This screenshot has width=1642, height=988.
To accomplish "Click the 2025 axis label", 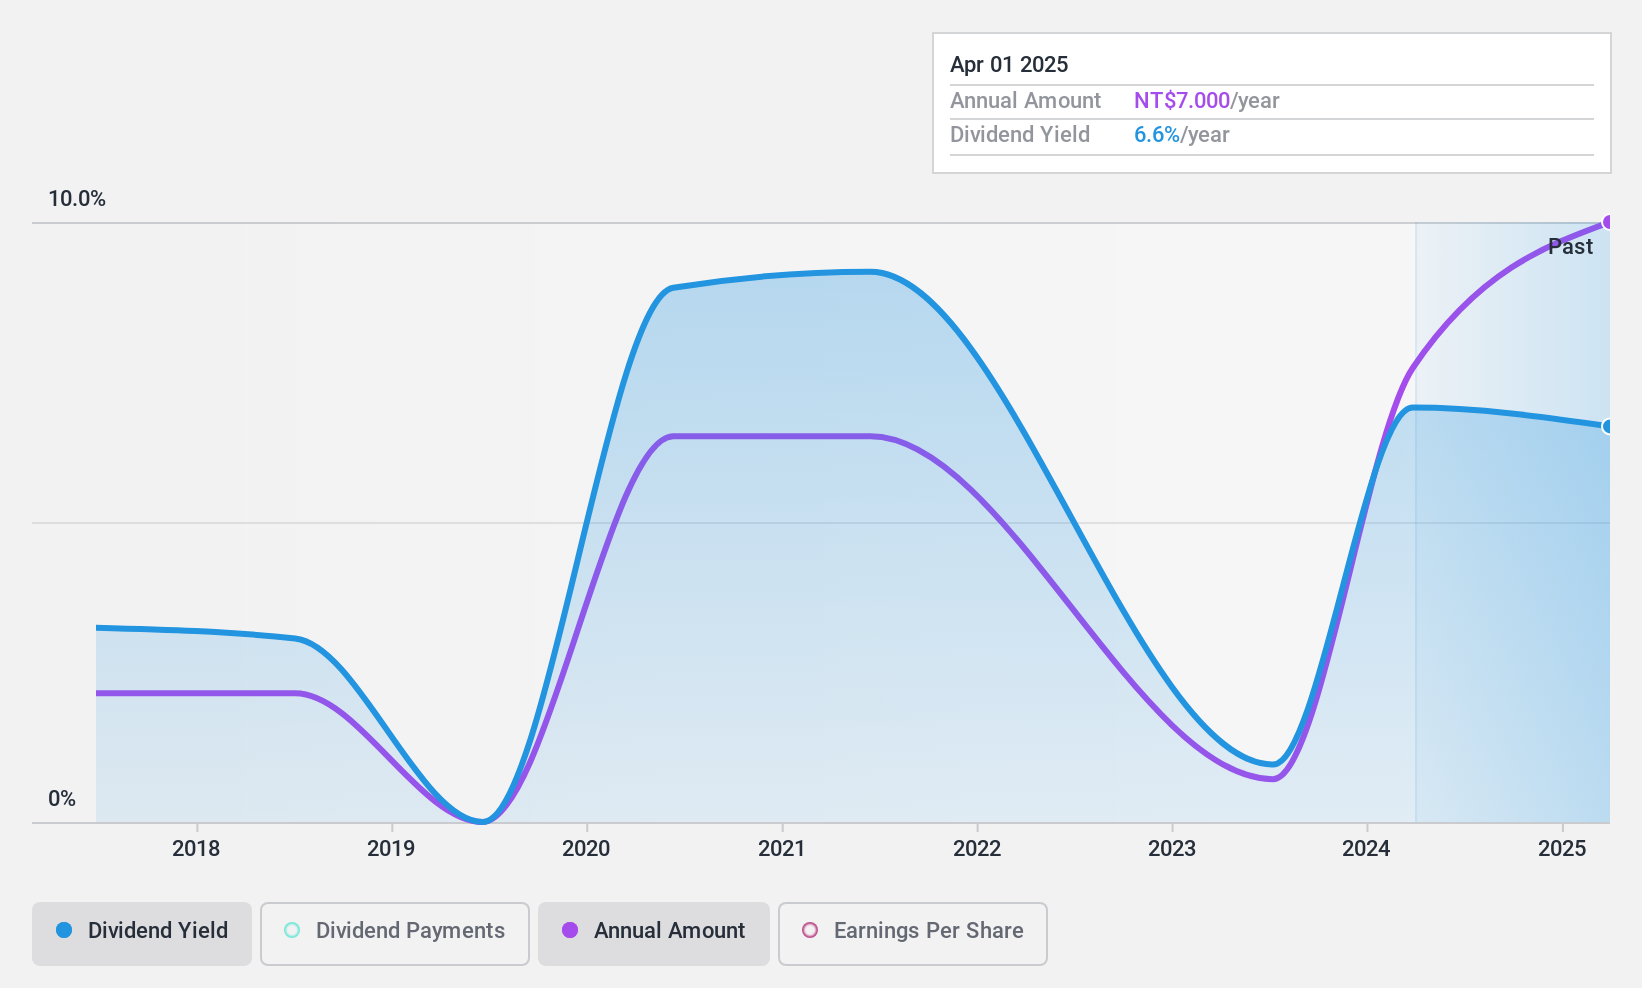I will pyautogui.click(x=1562, y=848).
